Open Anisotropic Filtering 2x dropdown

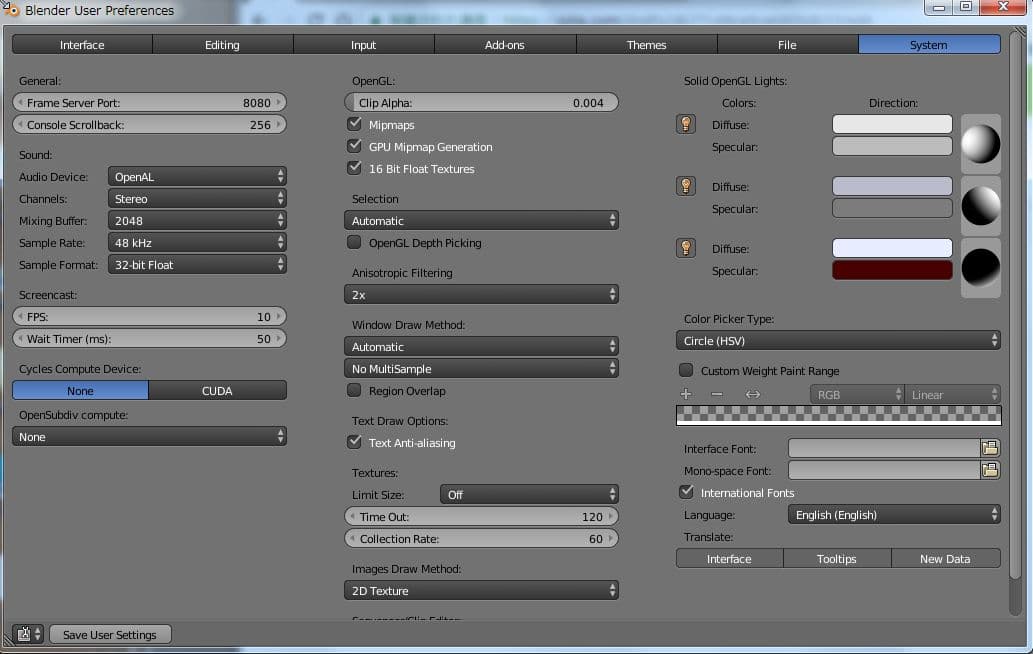pyautogui.click(x=481, y=294)
